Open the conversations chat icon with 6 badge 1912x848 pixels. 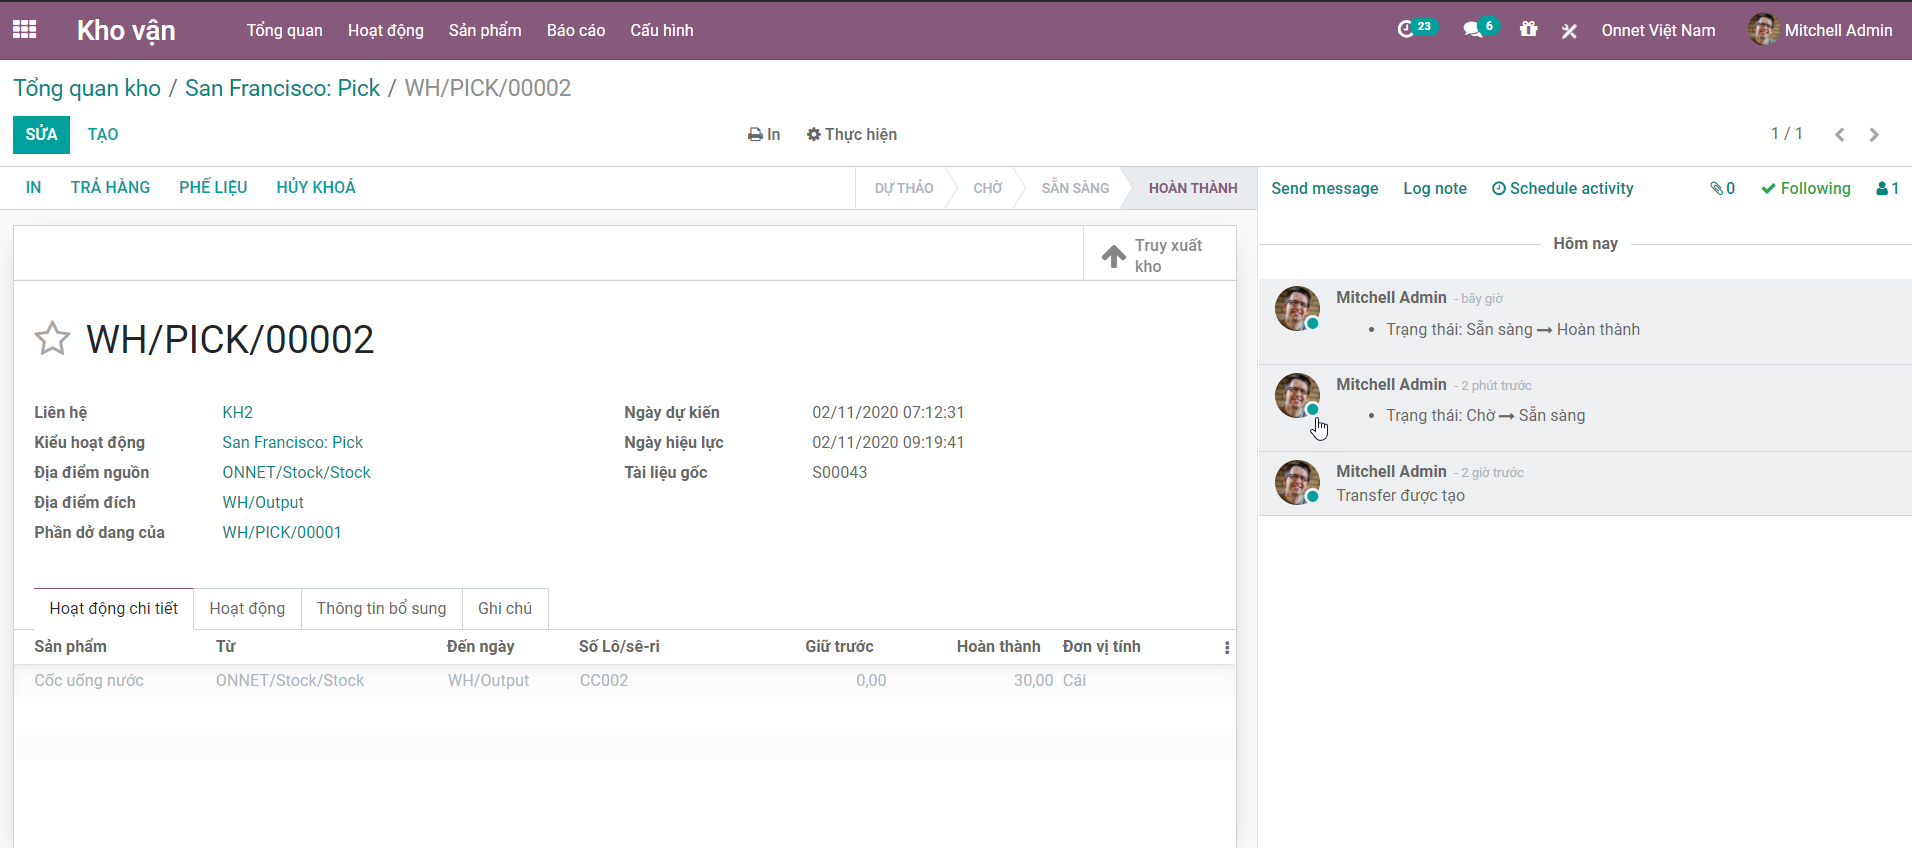1473,30
